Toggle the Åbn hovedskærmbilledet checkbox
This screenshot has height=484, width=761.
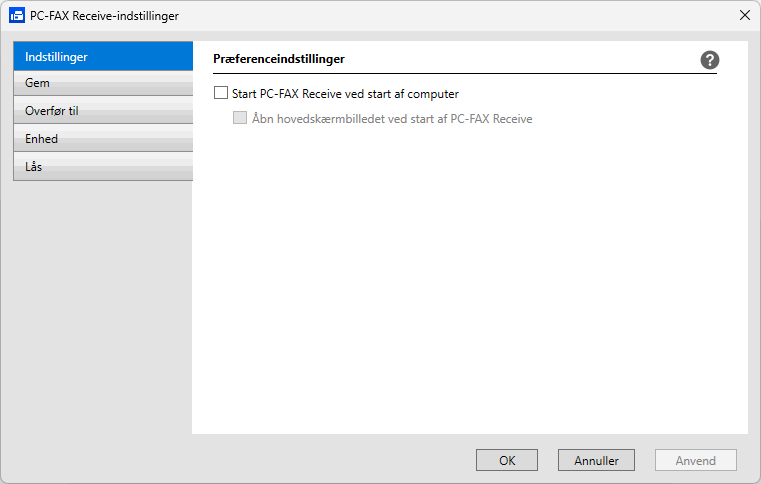(240, 118)
